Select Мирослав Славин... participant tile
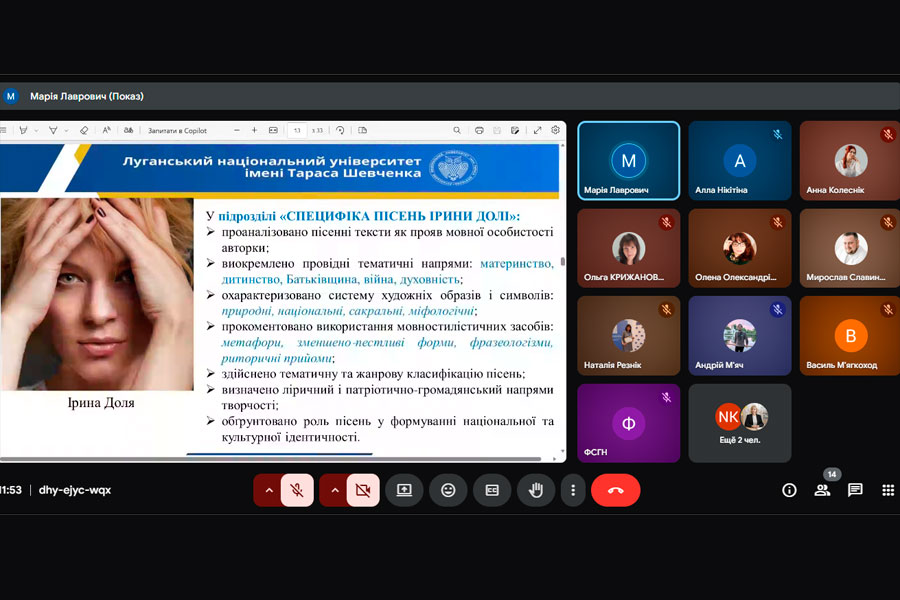This screenshot has width=900, height=600. pos(850,248)
